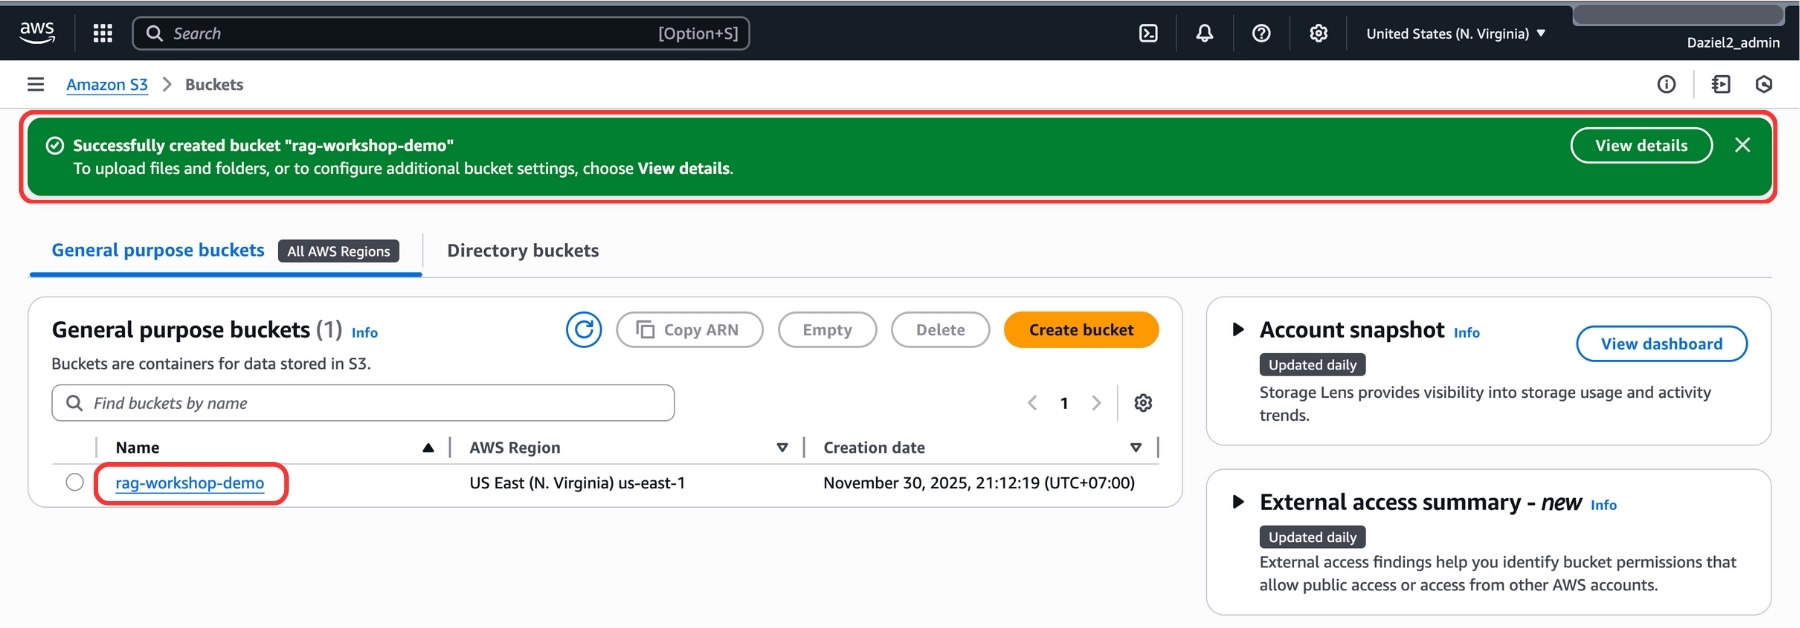Click the Create bucket button
Image resolution: width=1800 pixels, height=628 pixels.
pos(1081,329)
